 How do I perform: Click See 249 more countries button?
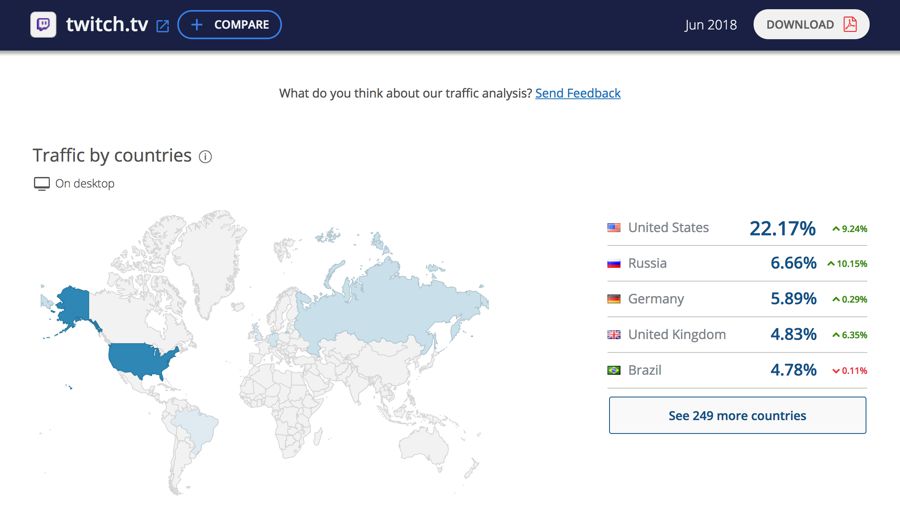pyautogui.click(x=737, y=415)
